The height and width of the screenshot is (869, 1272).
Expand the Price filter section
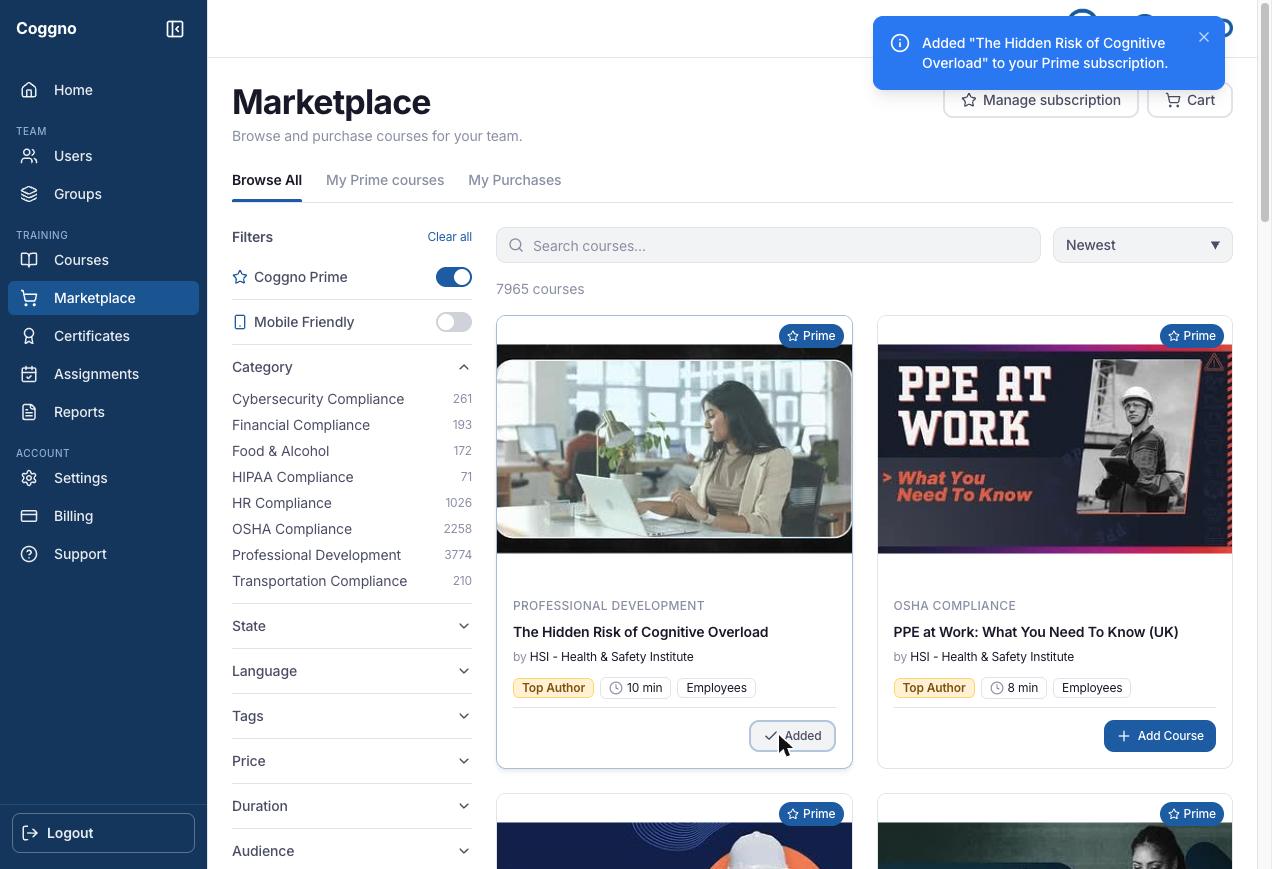352,761
